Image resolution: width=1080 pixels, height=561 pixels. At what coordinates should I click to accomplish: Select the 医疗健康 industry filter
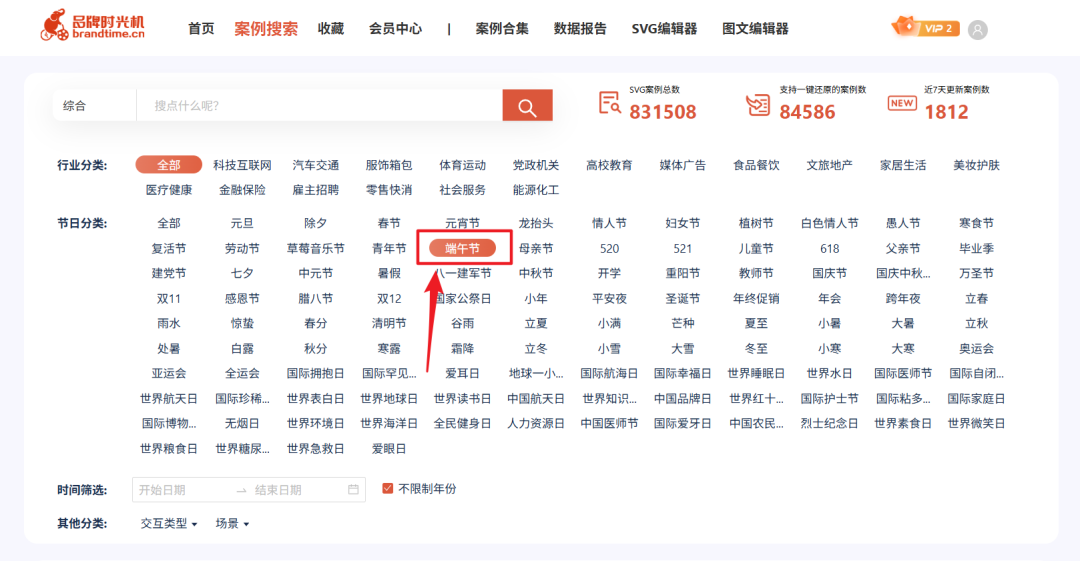(169, 190)
